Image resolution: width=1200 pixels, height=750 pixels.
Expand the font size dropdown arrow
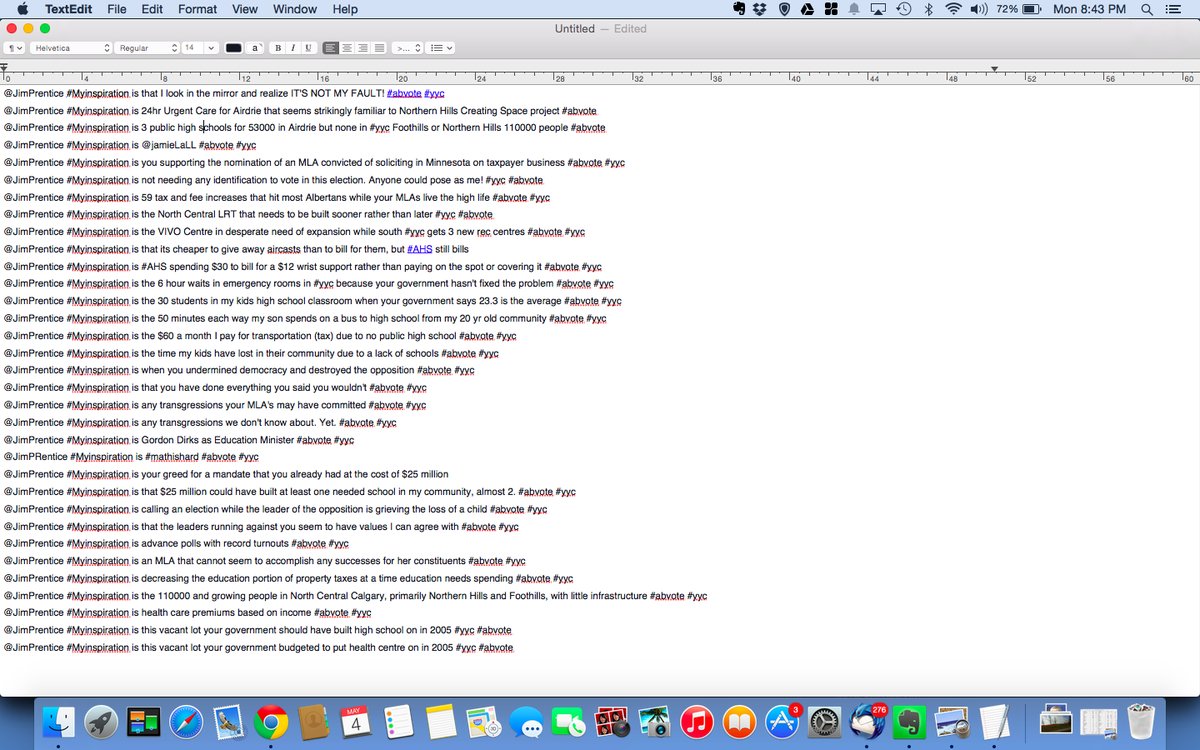click(x=211, y=48)
